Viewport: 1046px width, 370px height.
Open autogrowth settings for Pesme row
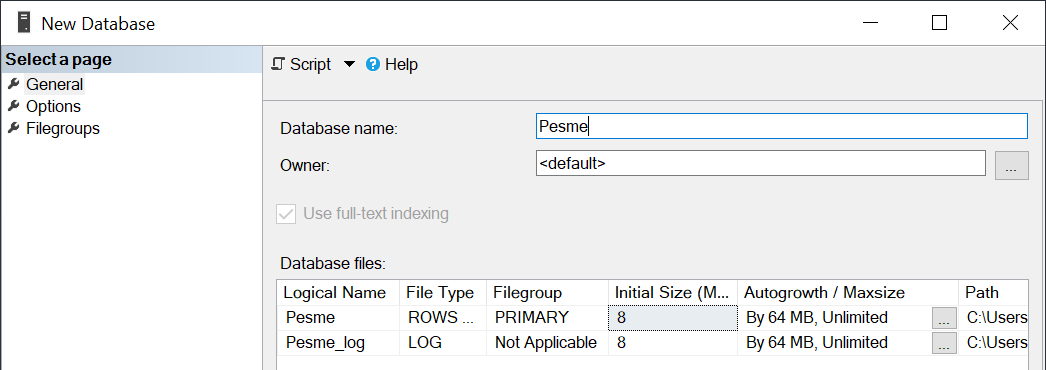click(x=943, y=318)
